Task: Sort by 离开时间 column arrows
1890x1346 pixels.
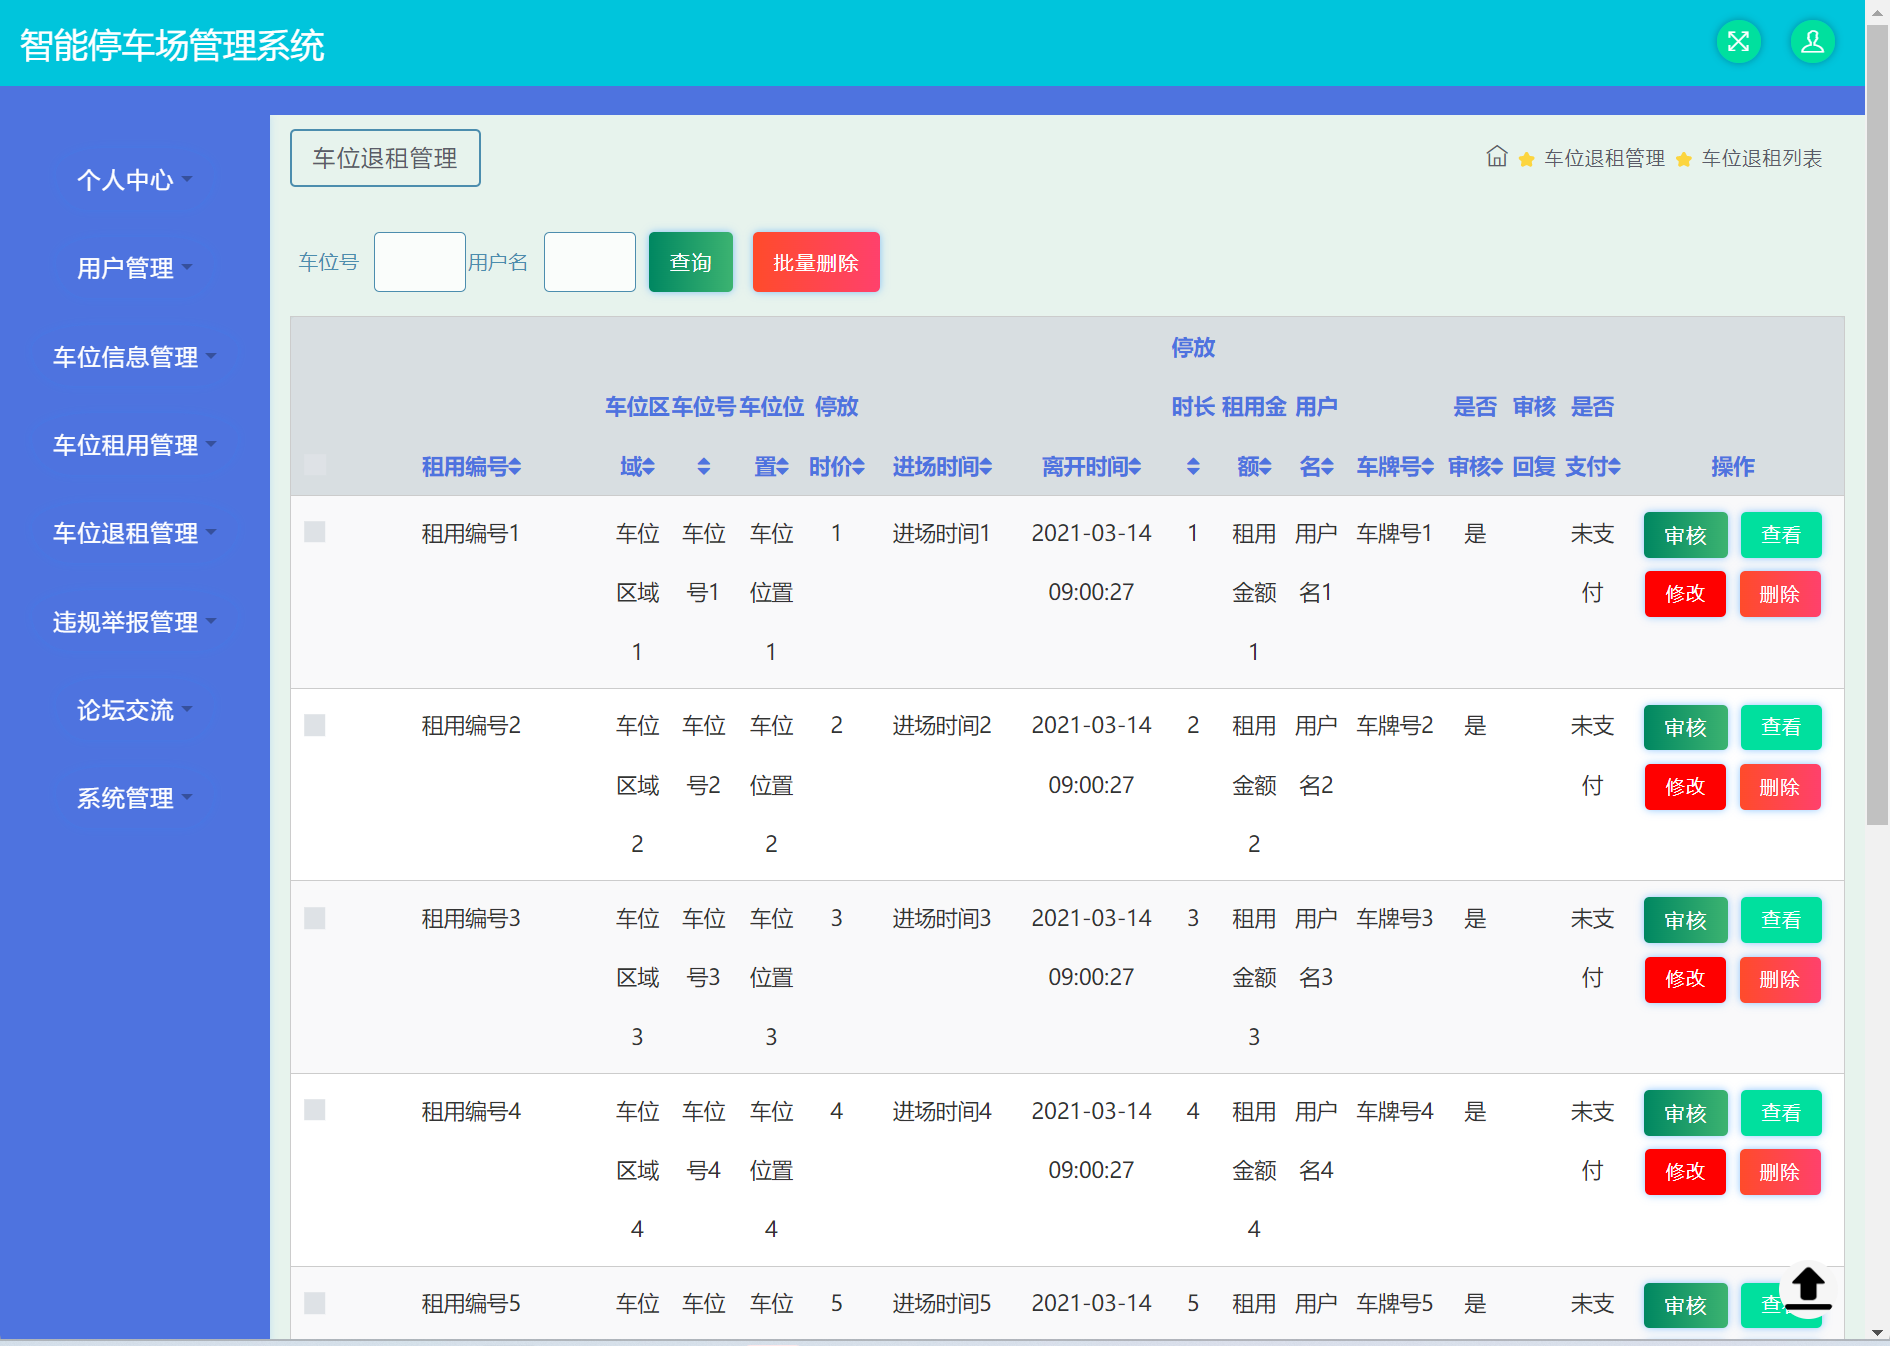Action: [1134, 466]
